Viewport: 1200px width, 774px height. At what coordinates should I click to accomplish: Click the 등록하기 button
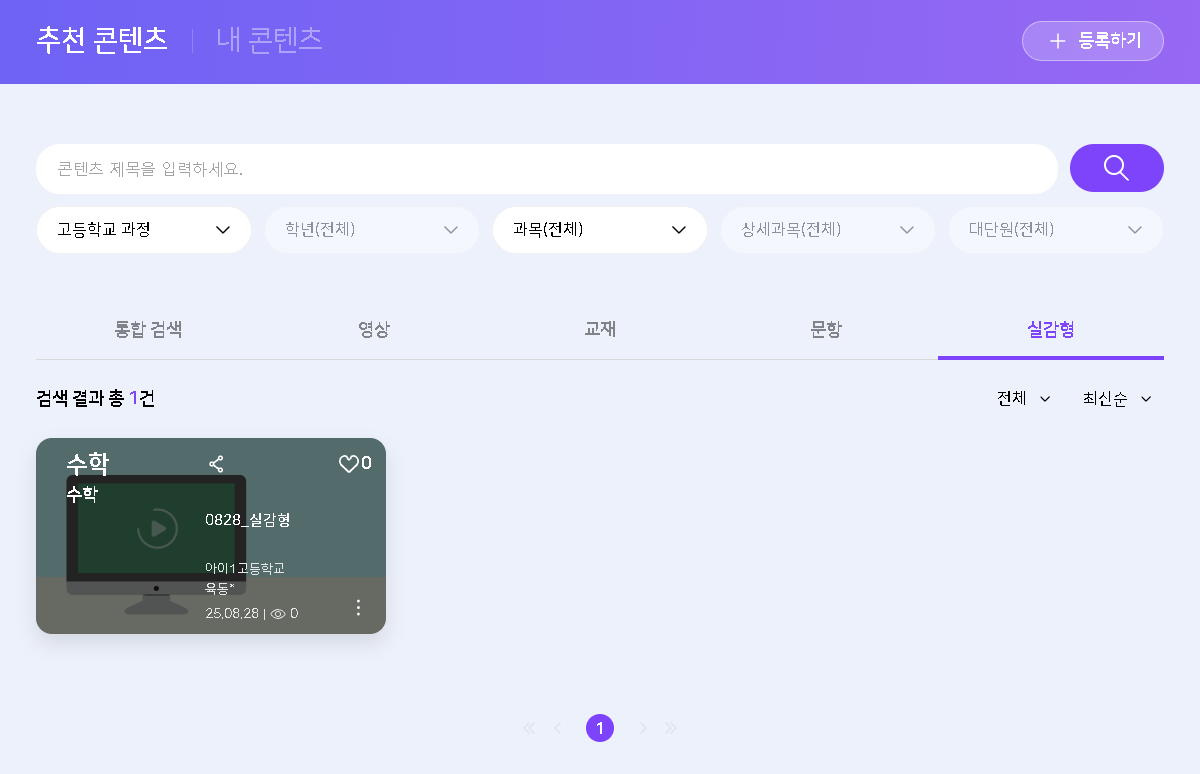(x=1093, y=41)
